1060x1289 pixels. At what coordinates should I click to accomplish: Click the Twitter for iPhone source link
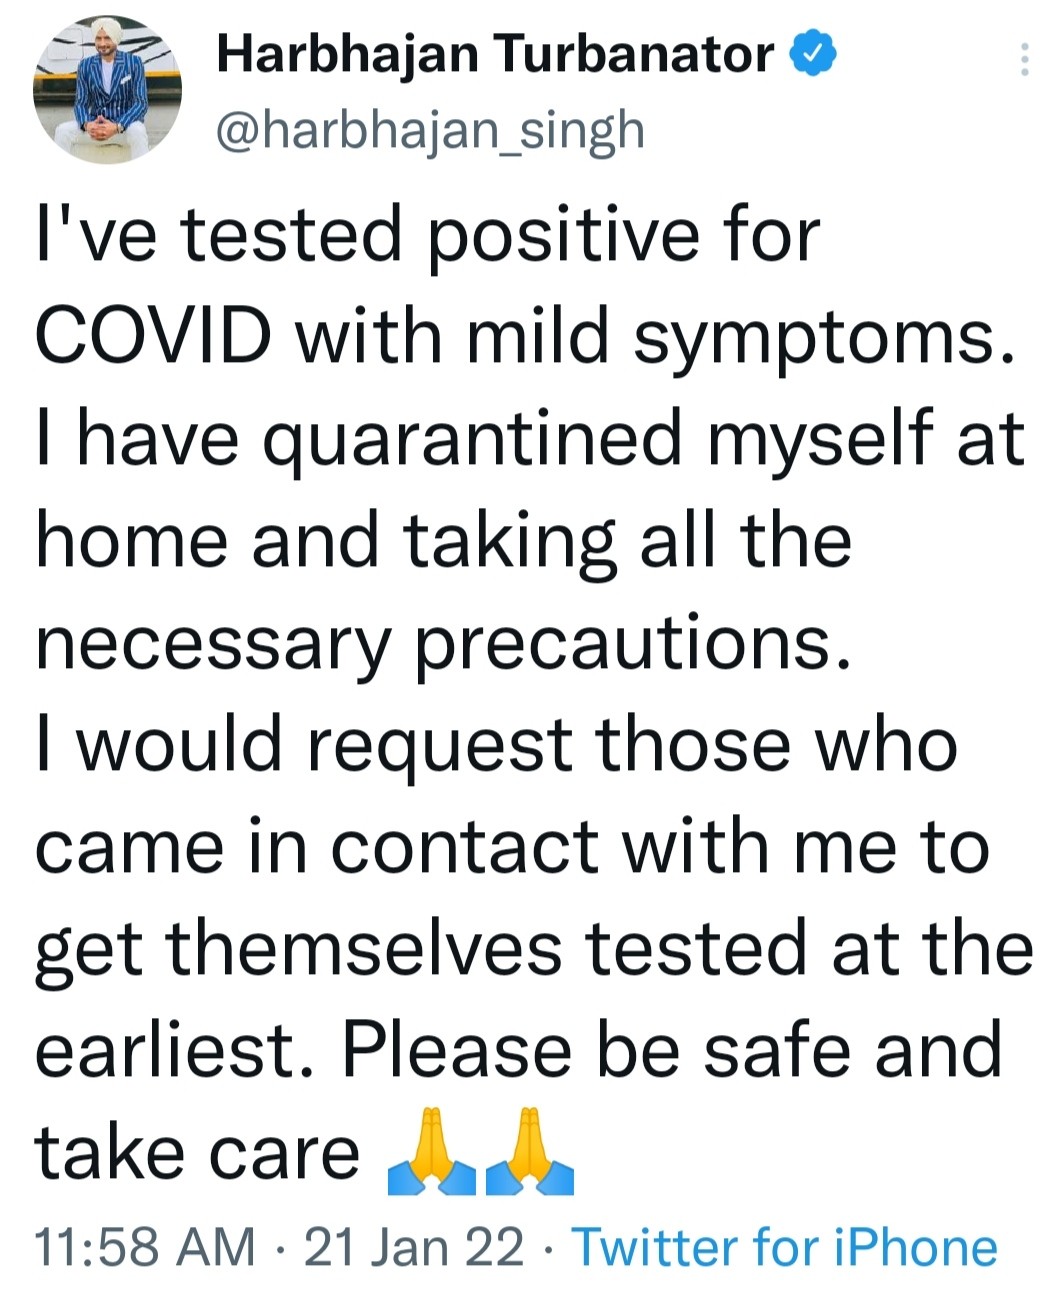(x=784, y=1247)
